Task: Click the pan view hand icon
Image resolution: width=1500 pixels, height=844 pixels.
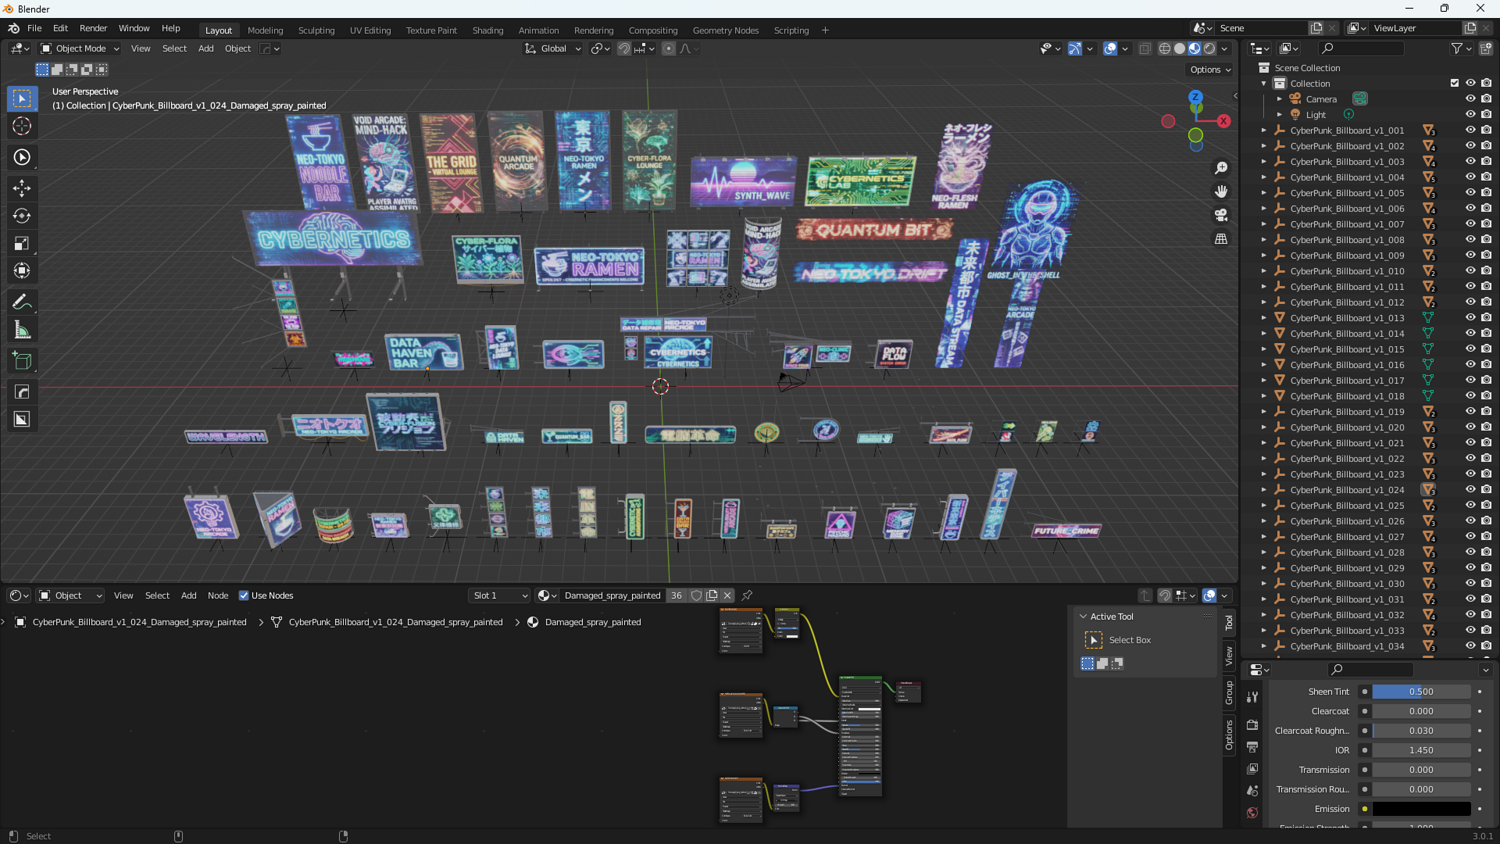Action: pyautogui.click(x=1221, y=191)
